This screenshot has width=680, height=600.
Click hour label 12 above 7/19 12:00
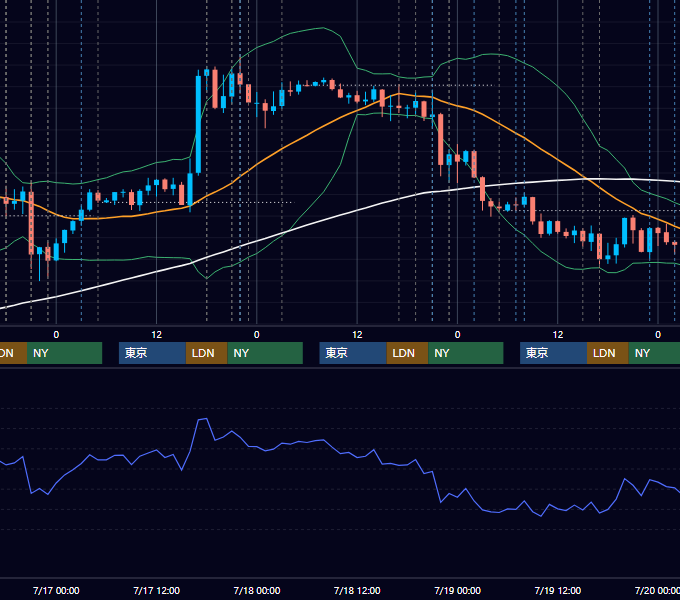point(558,335)
